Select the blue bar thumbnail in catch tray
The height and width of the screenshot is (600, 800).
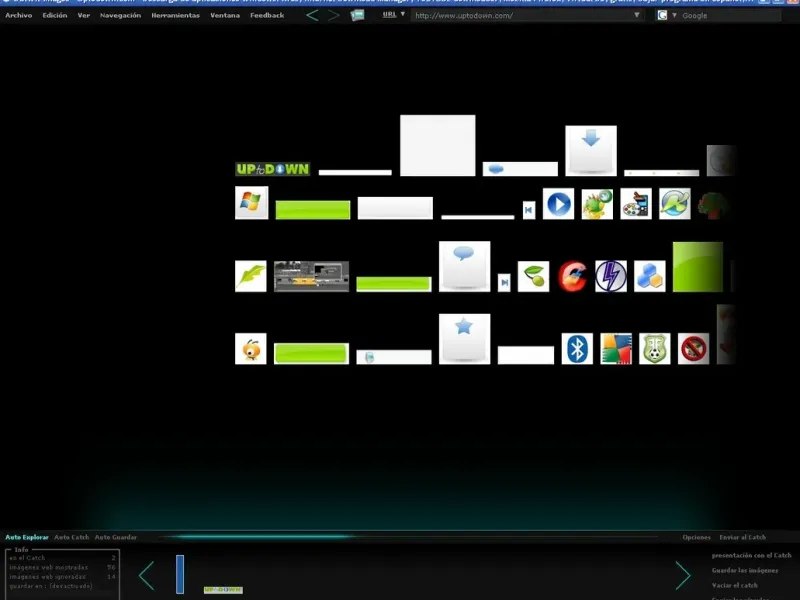(x=180, y=574)
